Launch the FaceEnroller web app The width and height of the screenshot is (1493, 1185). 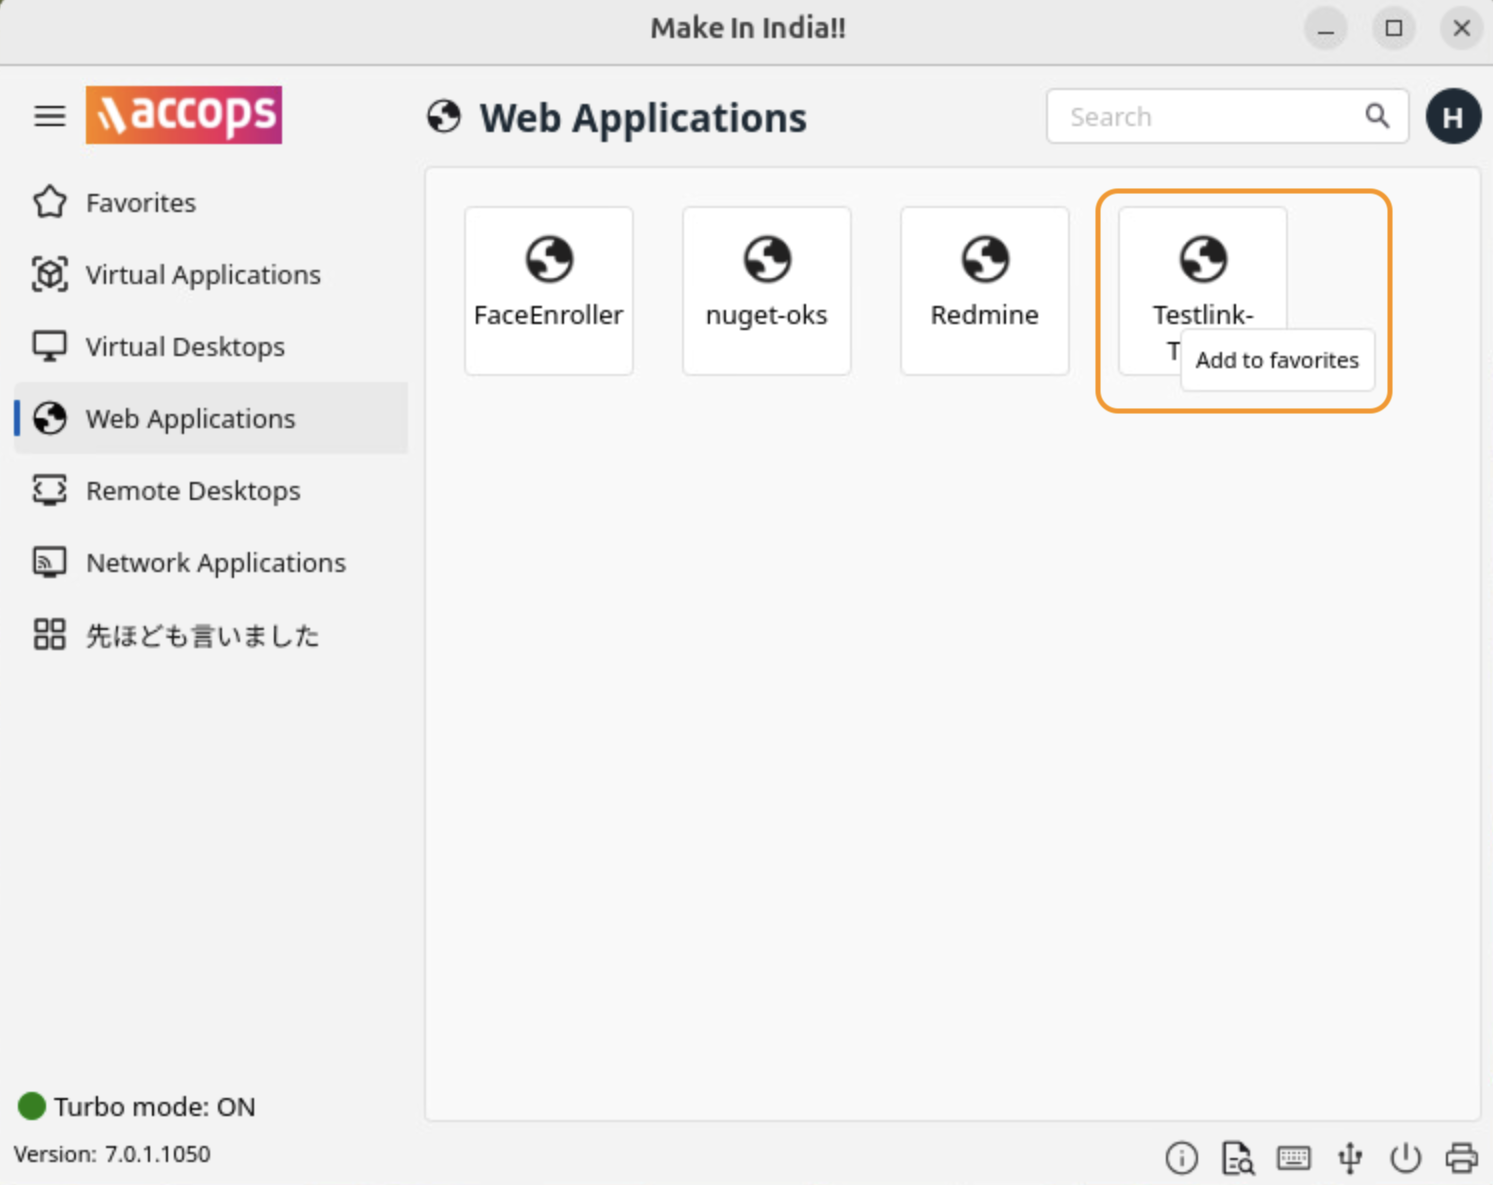(548, 290)
